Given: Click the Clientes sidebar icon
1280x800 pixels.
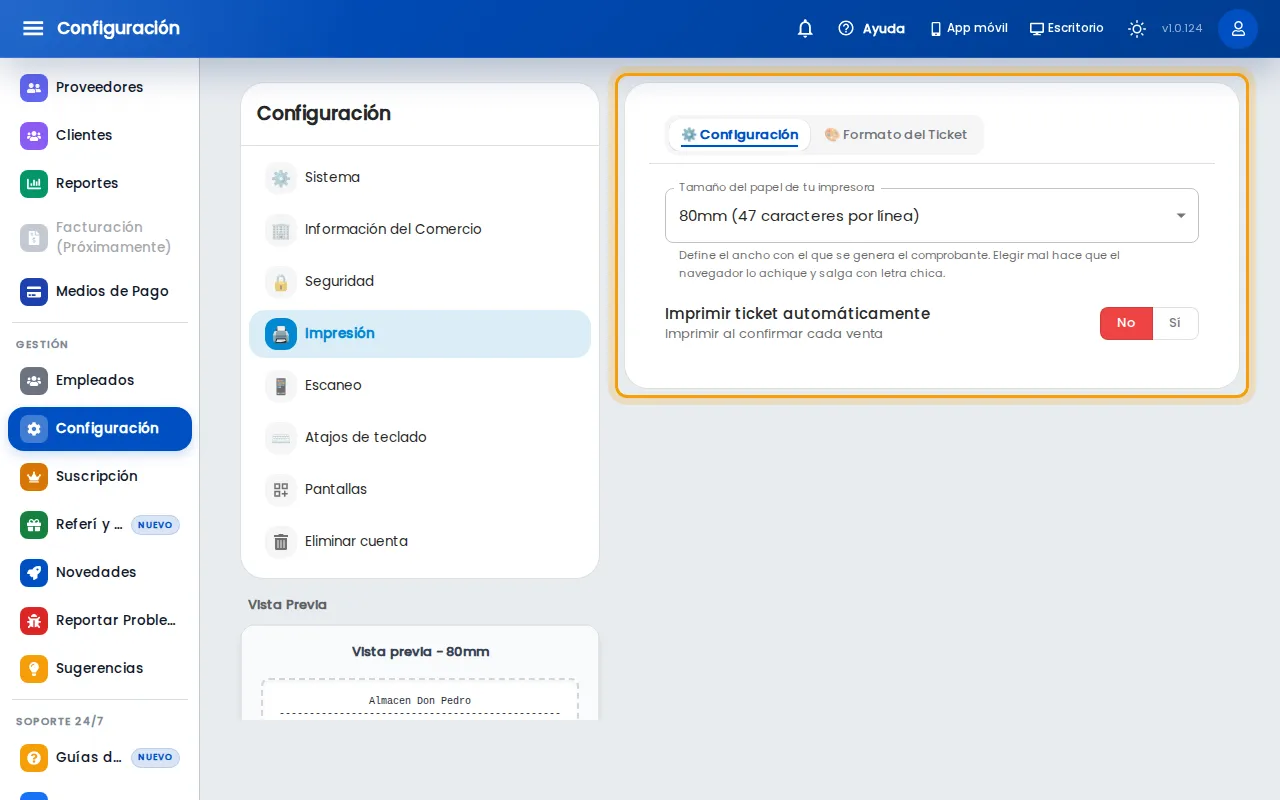Looking at the screenshot, I should tap(34, 135).
